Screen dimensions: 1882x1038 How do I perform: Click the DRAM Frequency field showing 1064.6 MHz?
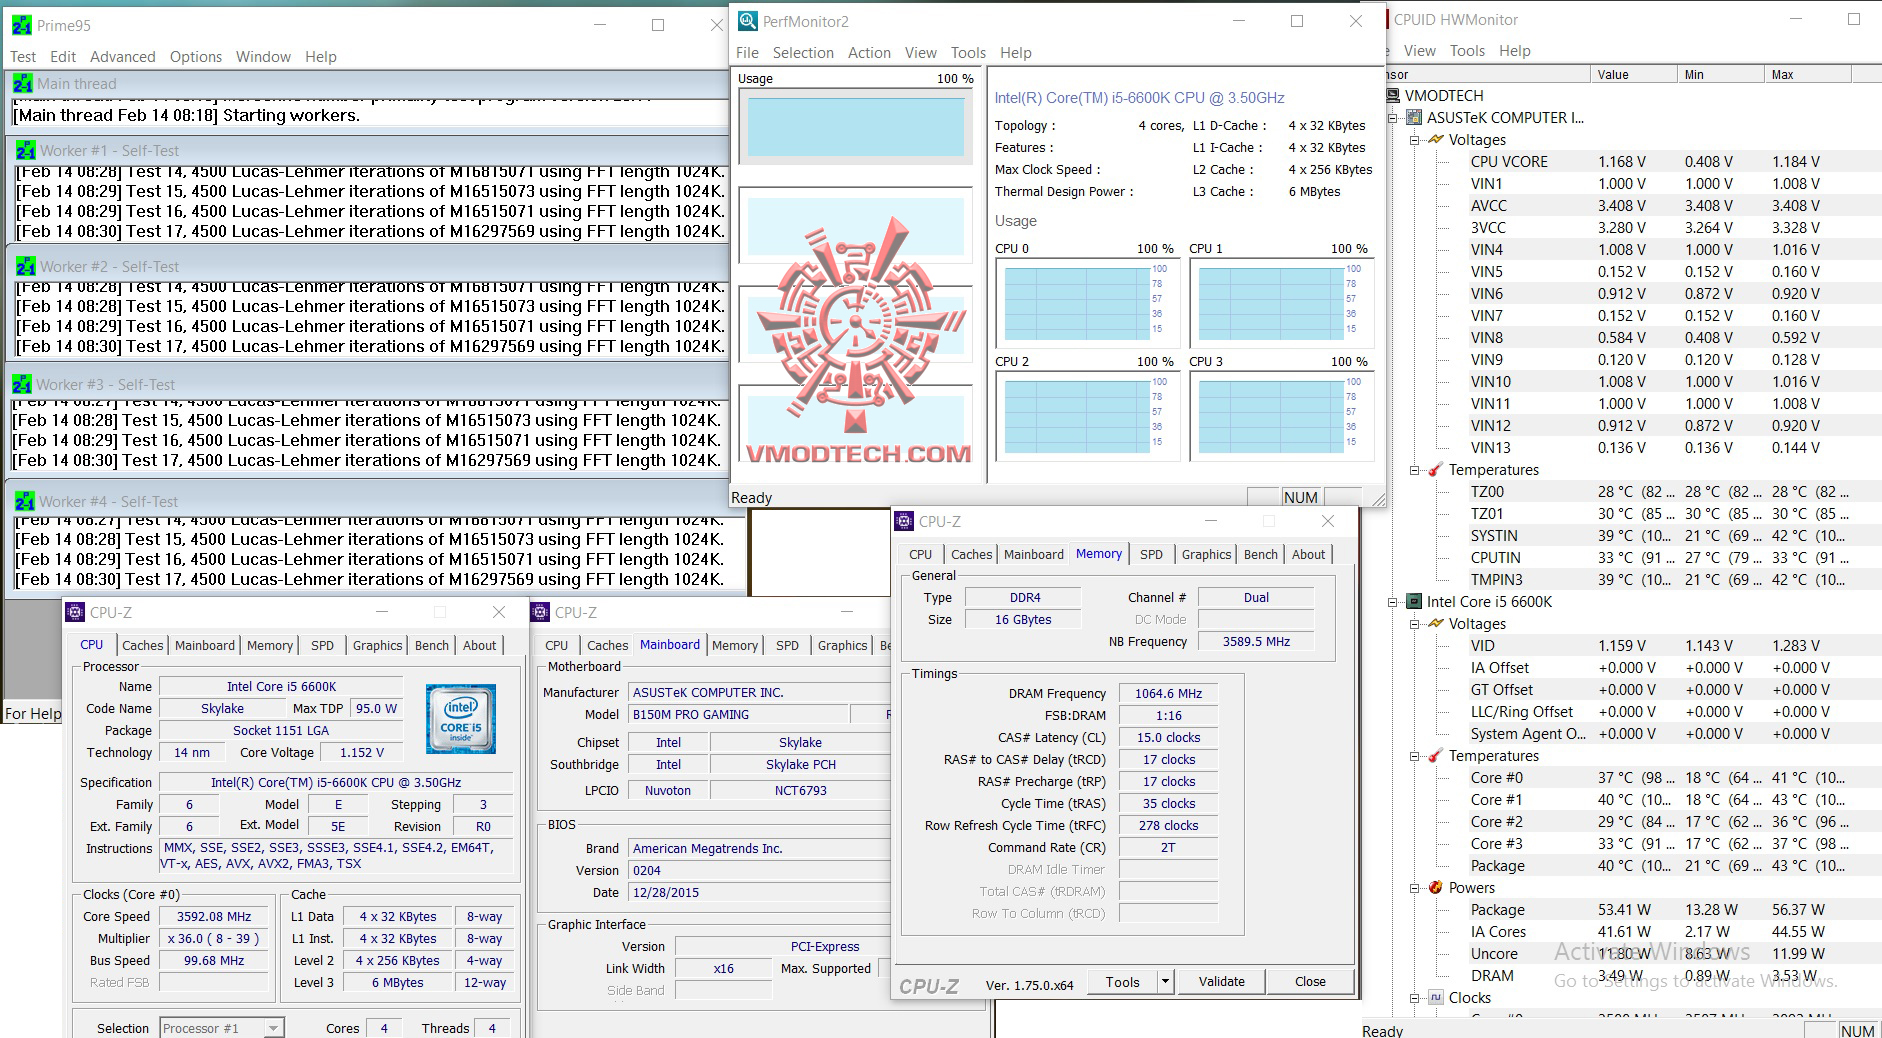[1168, 693]
